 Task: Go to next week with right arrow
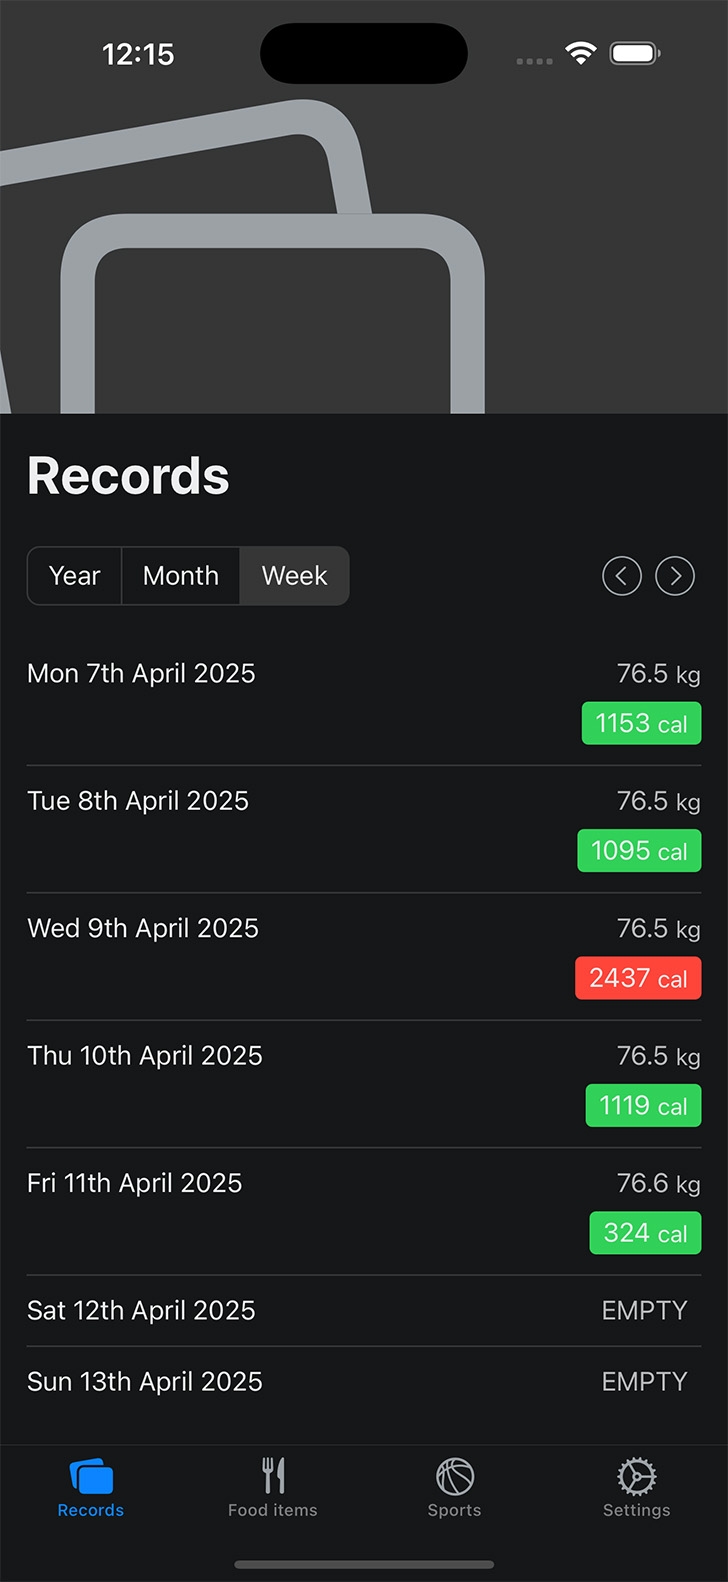(675, 576)
